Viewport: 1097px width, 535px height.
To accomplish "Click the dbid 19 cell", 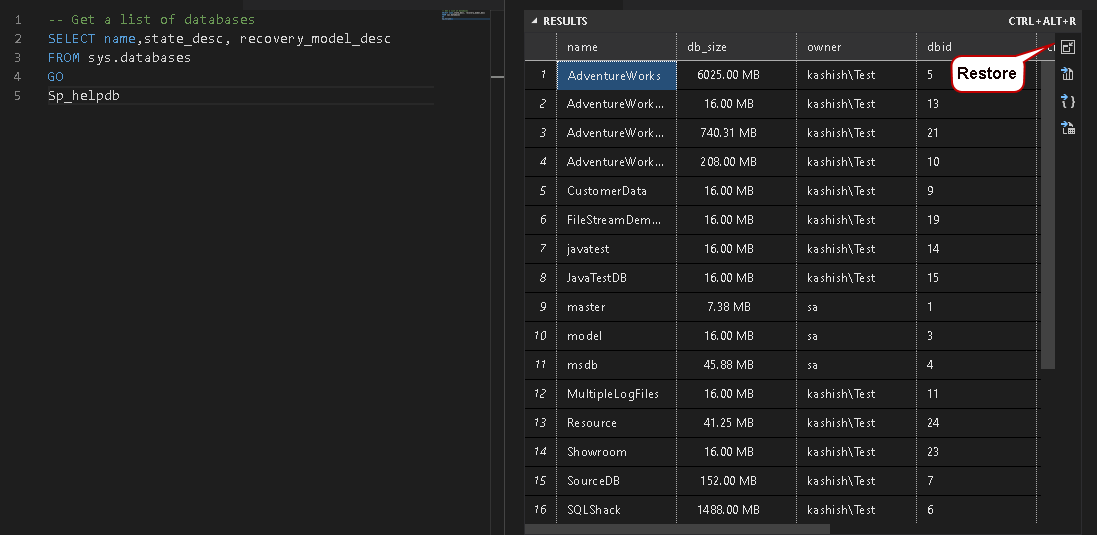I will 976,220.
